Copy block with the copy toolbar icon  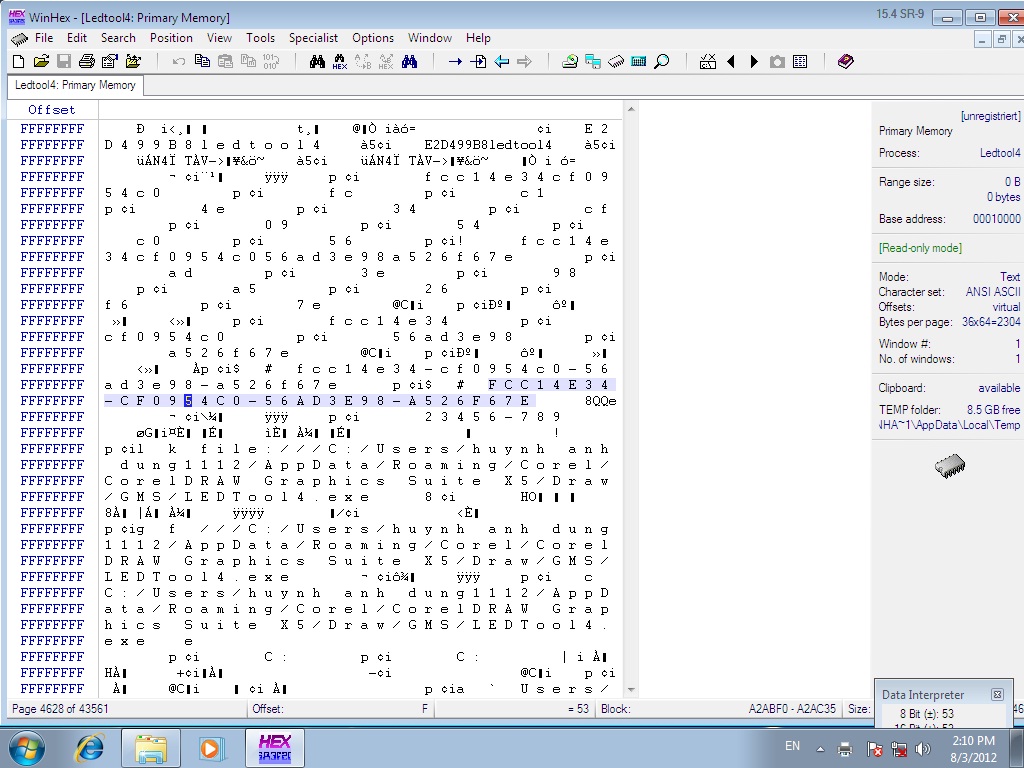pyautogui.click(x=202, y=61)
